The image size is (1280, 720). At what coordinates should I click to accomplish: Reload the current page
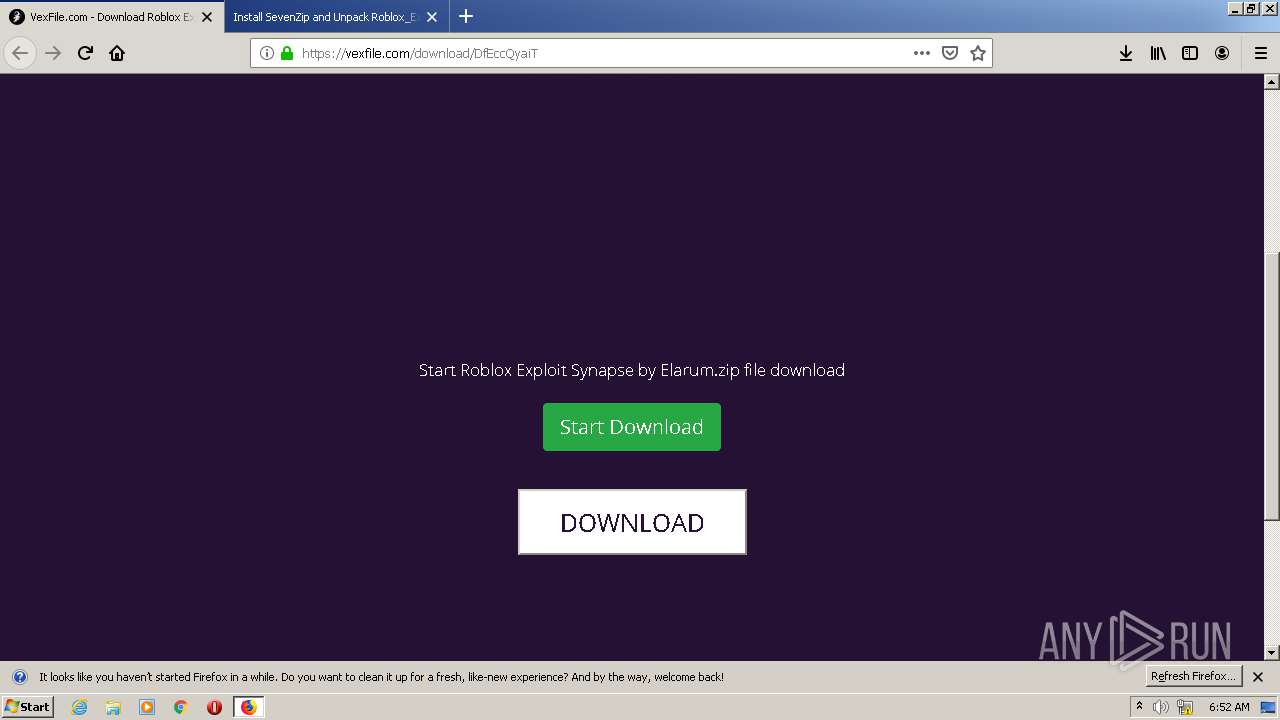point(85,53)
